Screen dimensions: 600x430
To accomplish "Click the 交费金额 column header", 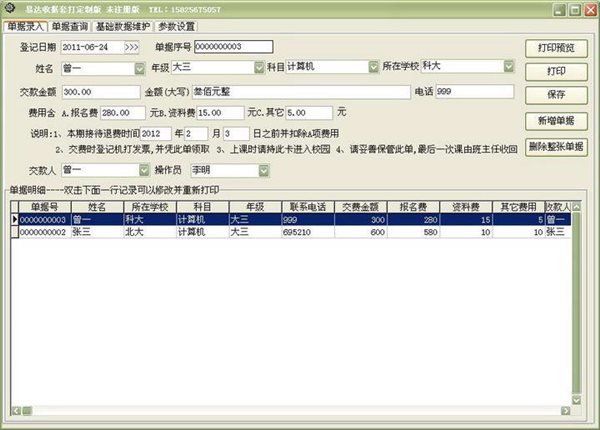I will pyautogui.click(x=360, y=207).
